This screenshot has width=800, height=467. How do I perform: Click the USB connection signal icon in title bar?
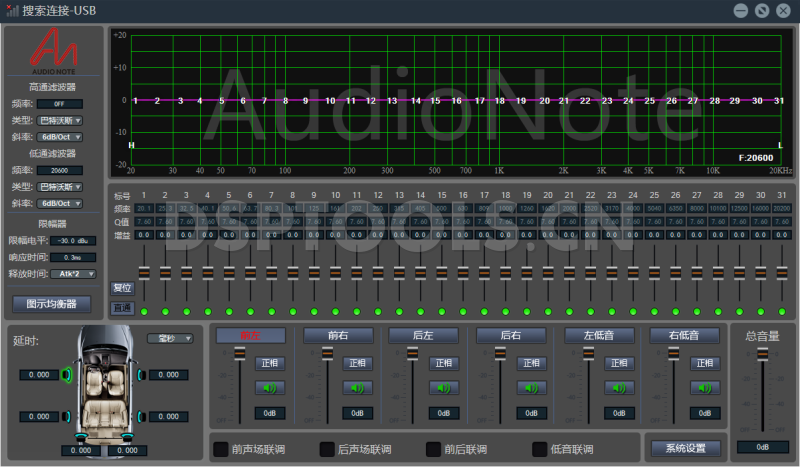coord(12,10)
